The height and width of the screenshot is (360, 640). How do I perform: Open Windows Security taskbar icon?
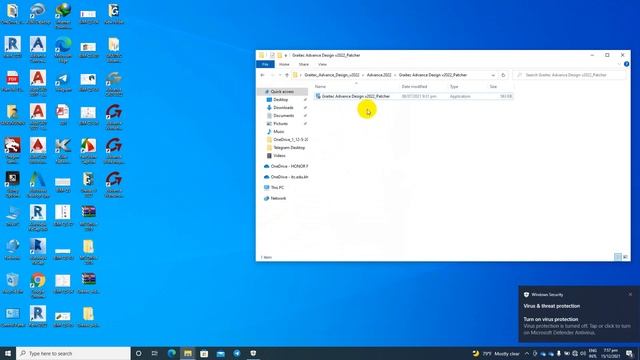tap(253, 353)
